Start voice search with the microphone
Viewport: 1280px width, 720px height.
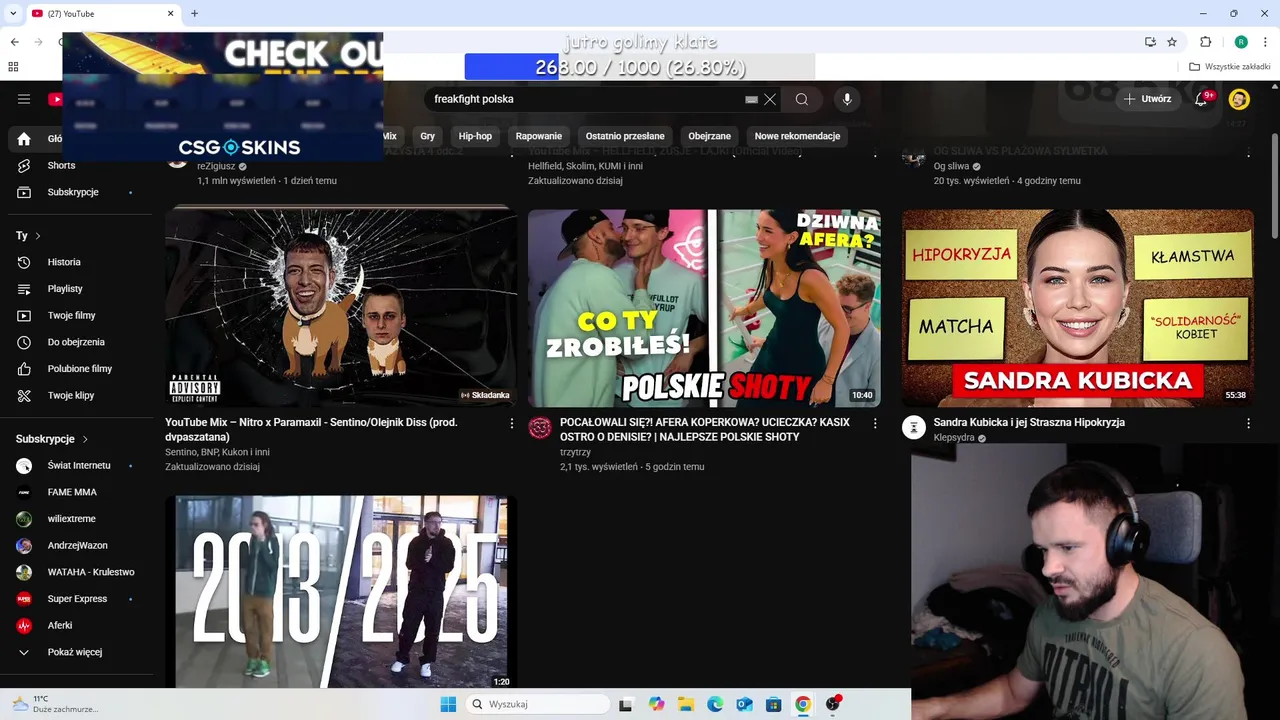(x=847, y=99)
